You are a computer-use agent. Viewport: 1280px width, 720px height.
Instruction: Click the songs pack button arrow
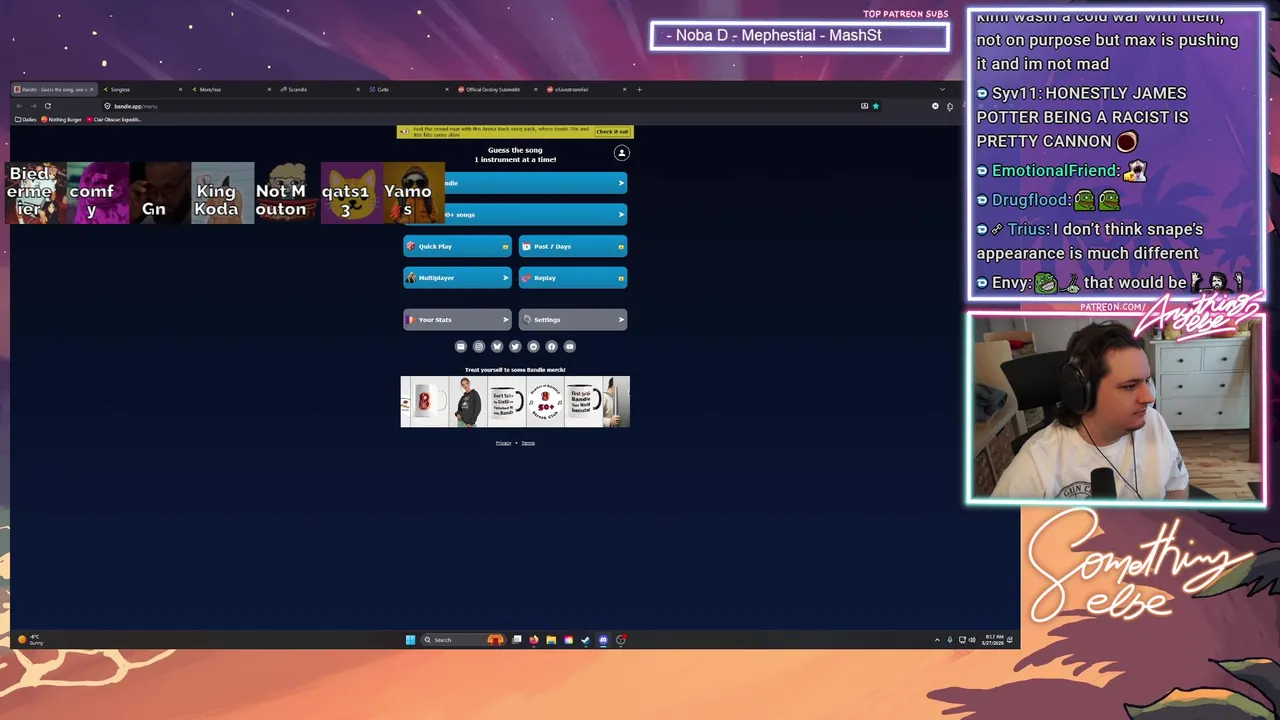(x=621, y=215)
